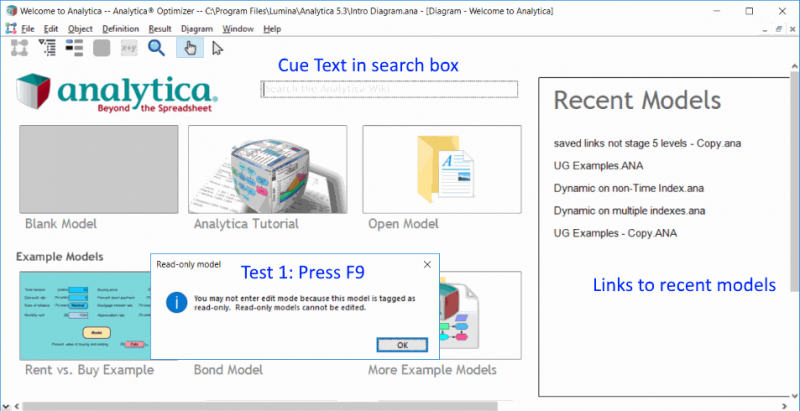800x411 pixels.
Task: Open recent model UG Examples - Copy.ANA
Action: [615, 233]
